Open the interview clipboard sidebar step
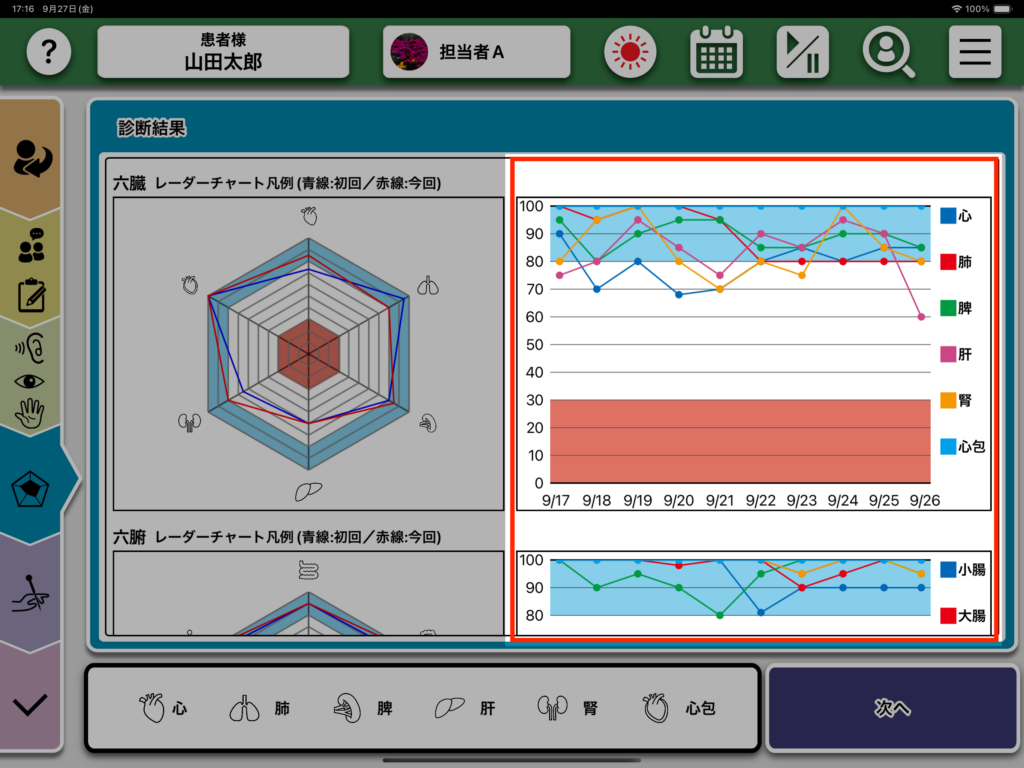 (31, 270)
